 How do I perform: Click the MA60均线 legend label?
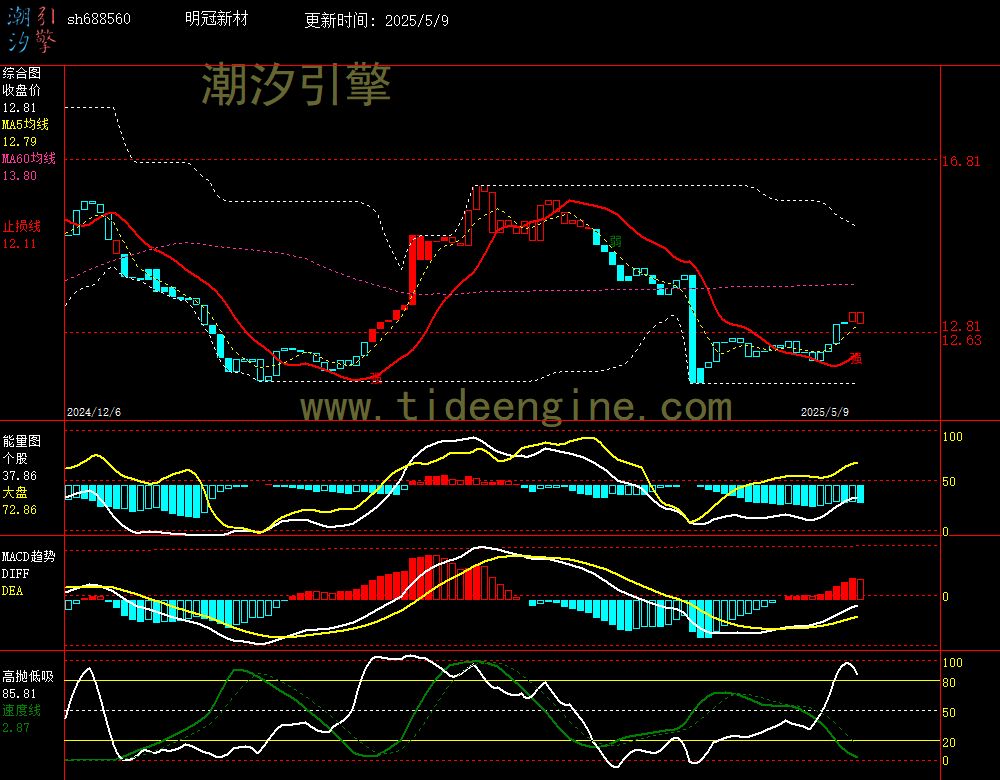[x=29, y=158]
